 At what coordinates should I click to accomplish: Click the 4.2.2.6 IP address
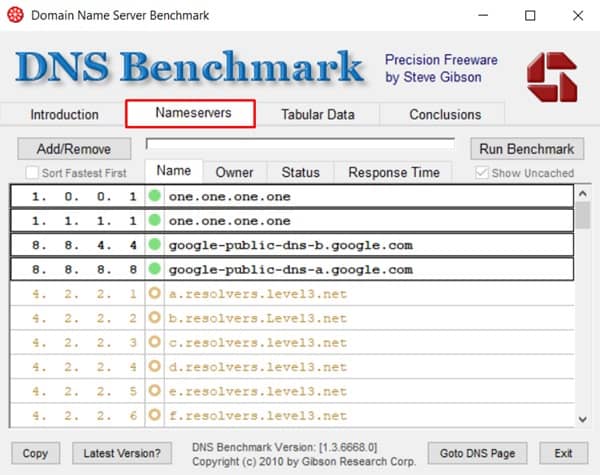coord(84,415)
